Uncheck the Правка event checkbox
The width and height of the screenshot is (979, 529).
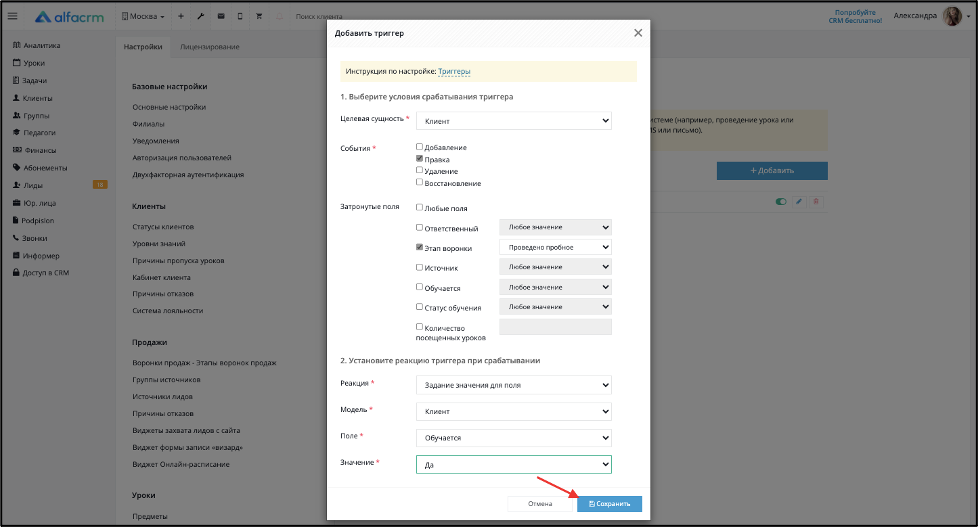click(x=419, y=159)
